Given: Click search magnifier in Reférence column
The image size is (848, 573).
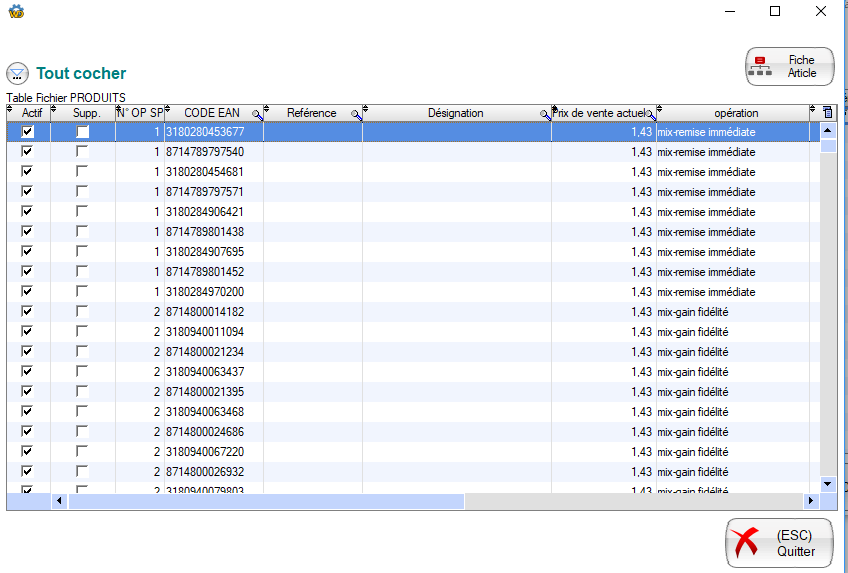Looking at the screenshot, I should (x=355, y=115).
